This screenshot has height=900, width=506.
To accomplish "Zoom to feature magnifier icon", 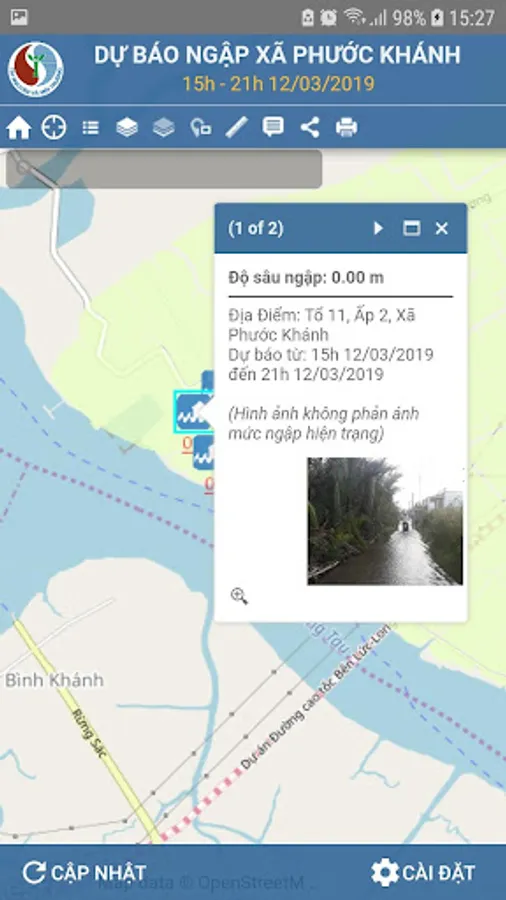I will pos(239,596).
